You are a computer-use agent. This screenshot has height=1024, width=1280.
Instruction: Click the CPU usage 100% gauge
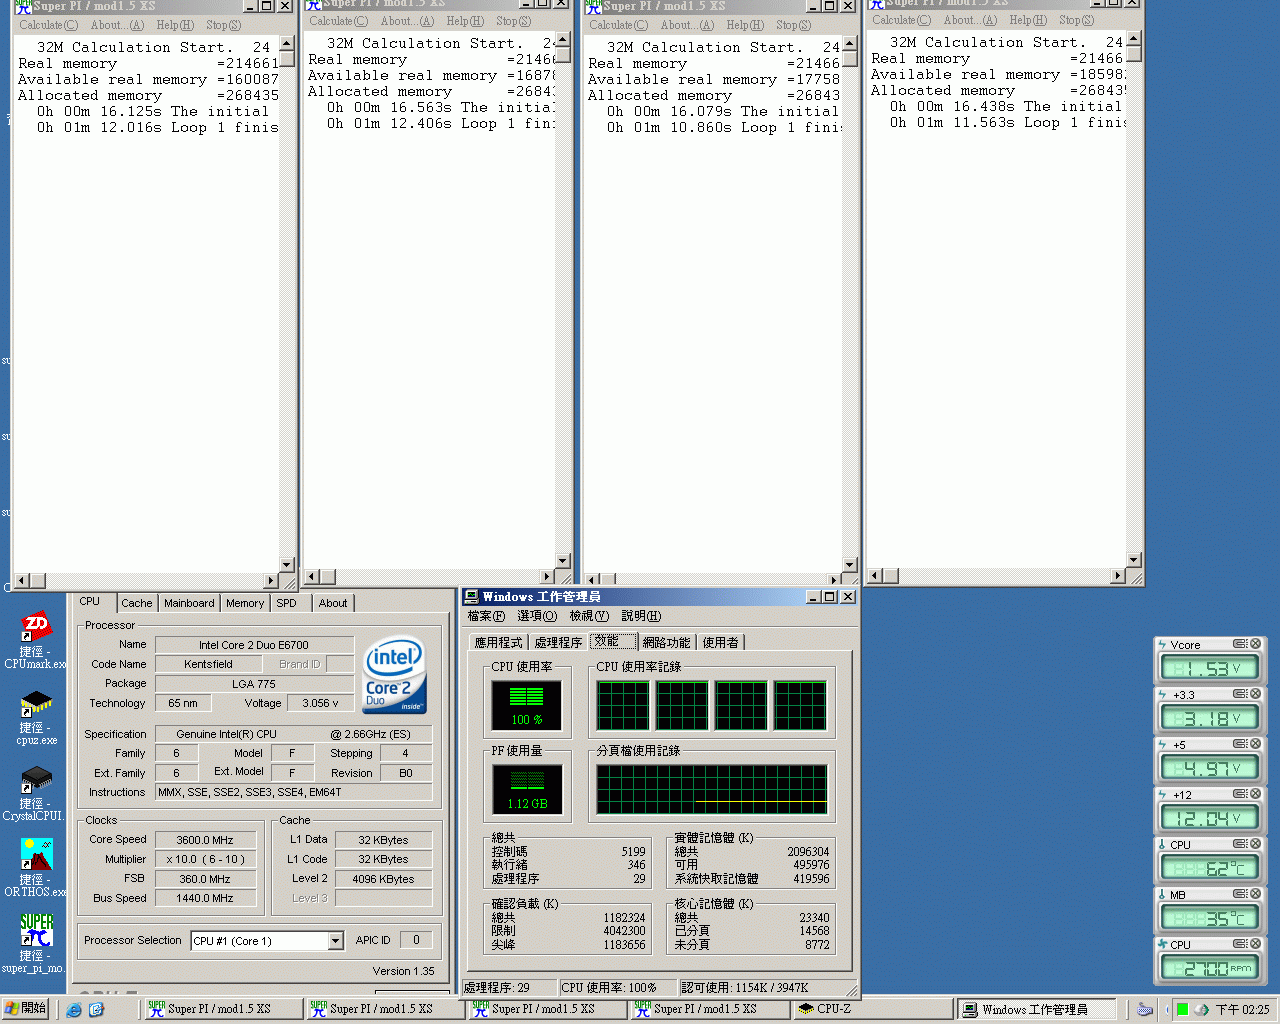coord(527,706)
